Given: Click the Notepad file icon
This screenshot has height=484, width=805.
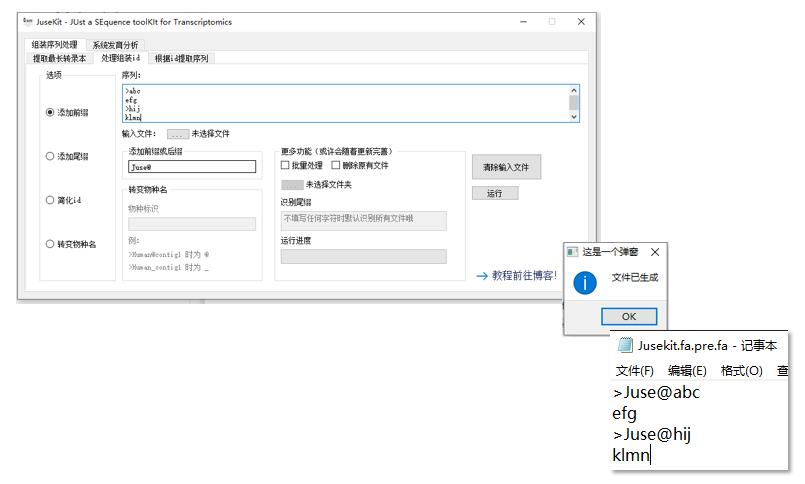Looking at the screenshot, I should 625,346.
